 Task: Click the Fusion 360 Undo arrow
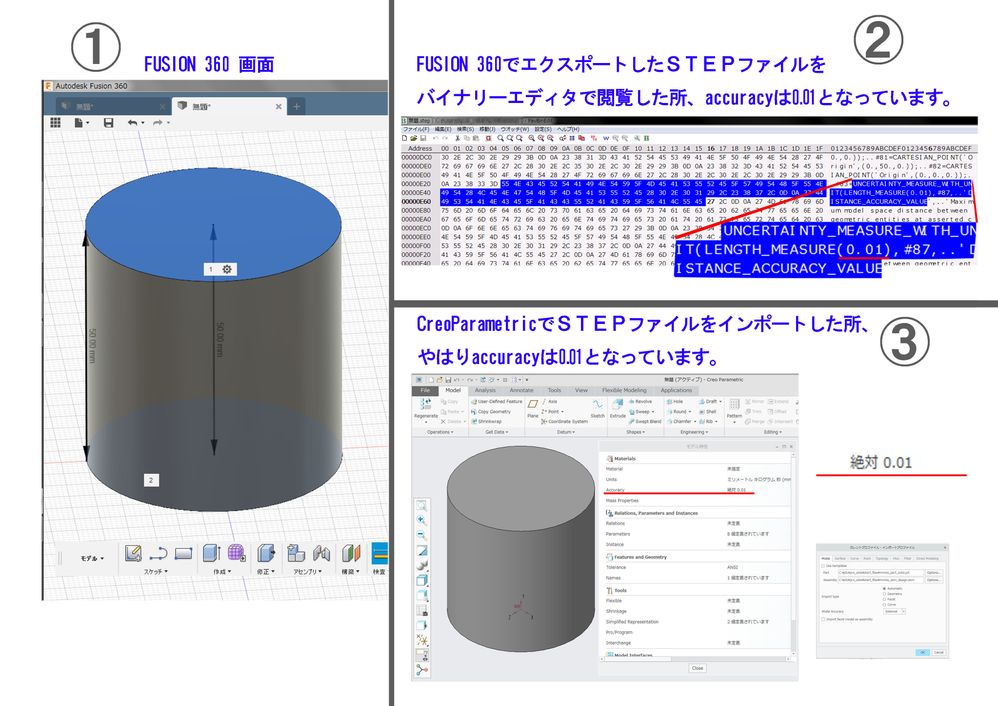pos(132,122)
